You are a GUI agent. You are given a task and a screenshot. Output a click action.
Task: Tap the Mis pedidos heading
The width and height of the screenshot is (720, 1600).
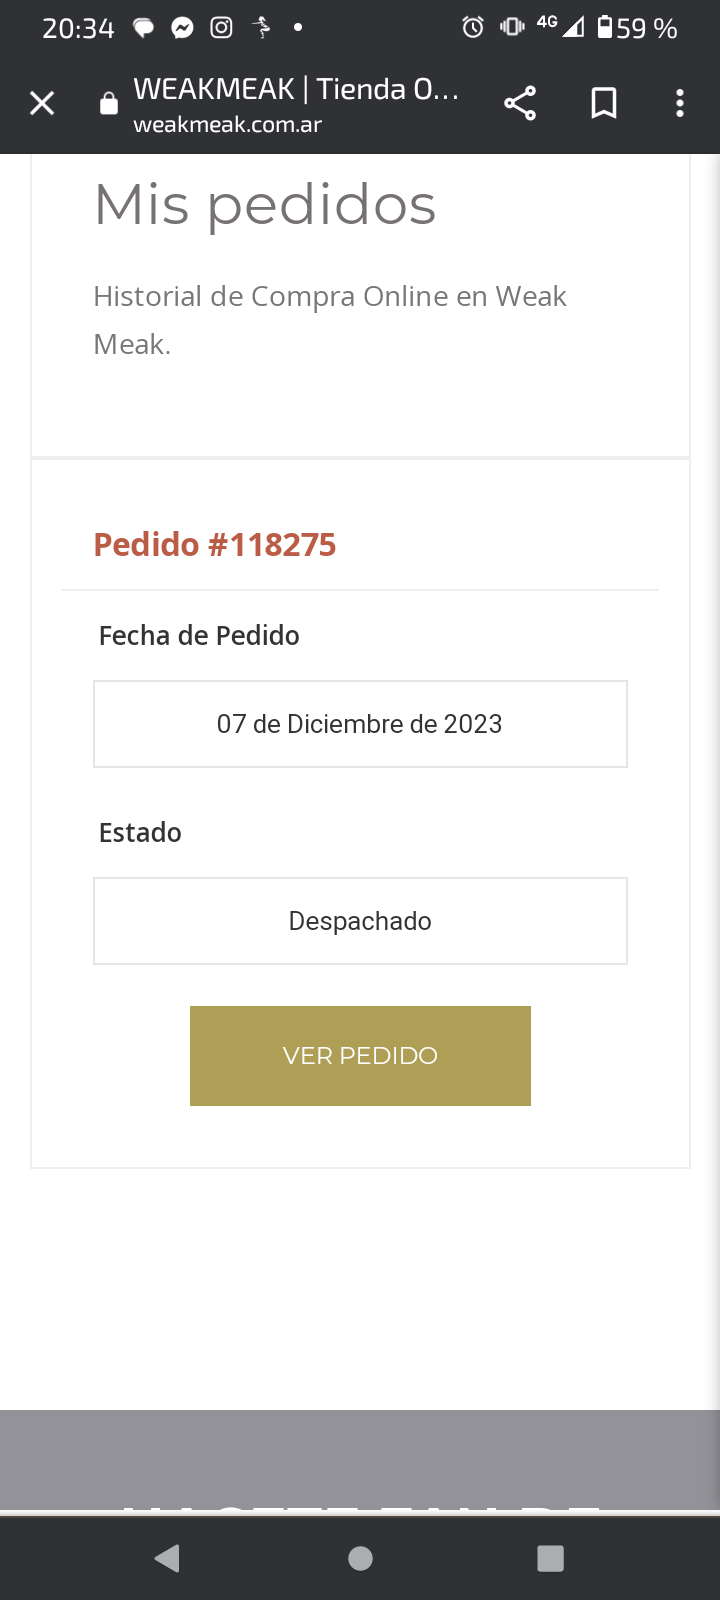tap(265, 205)
